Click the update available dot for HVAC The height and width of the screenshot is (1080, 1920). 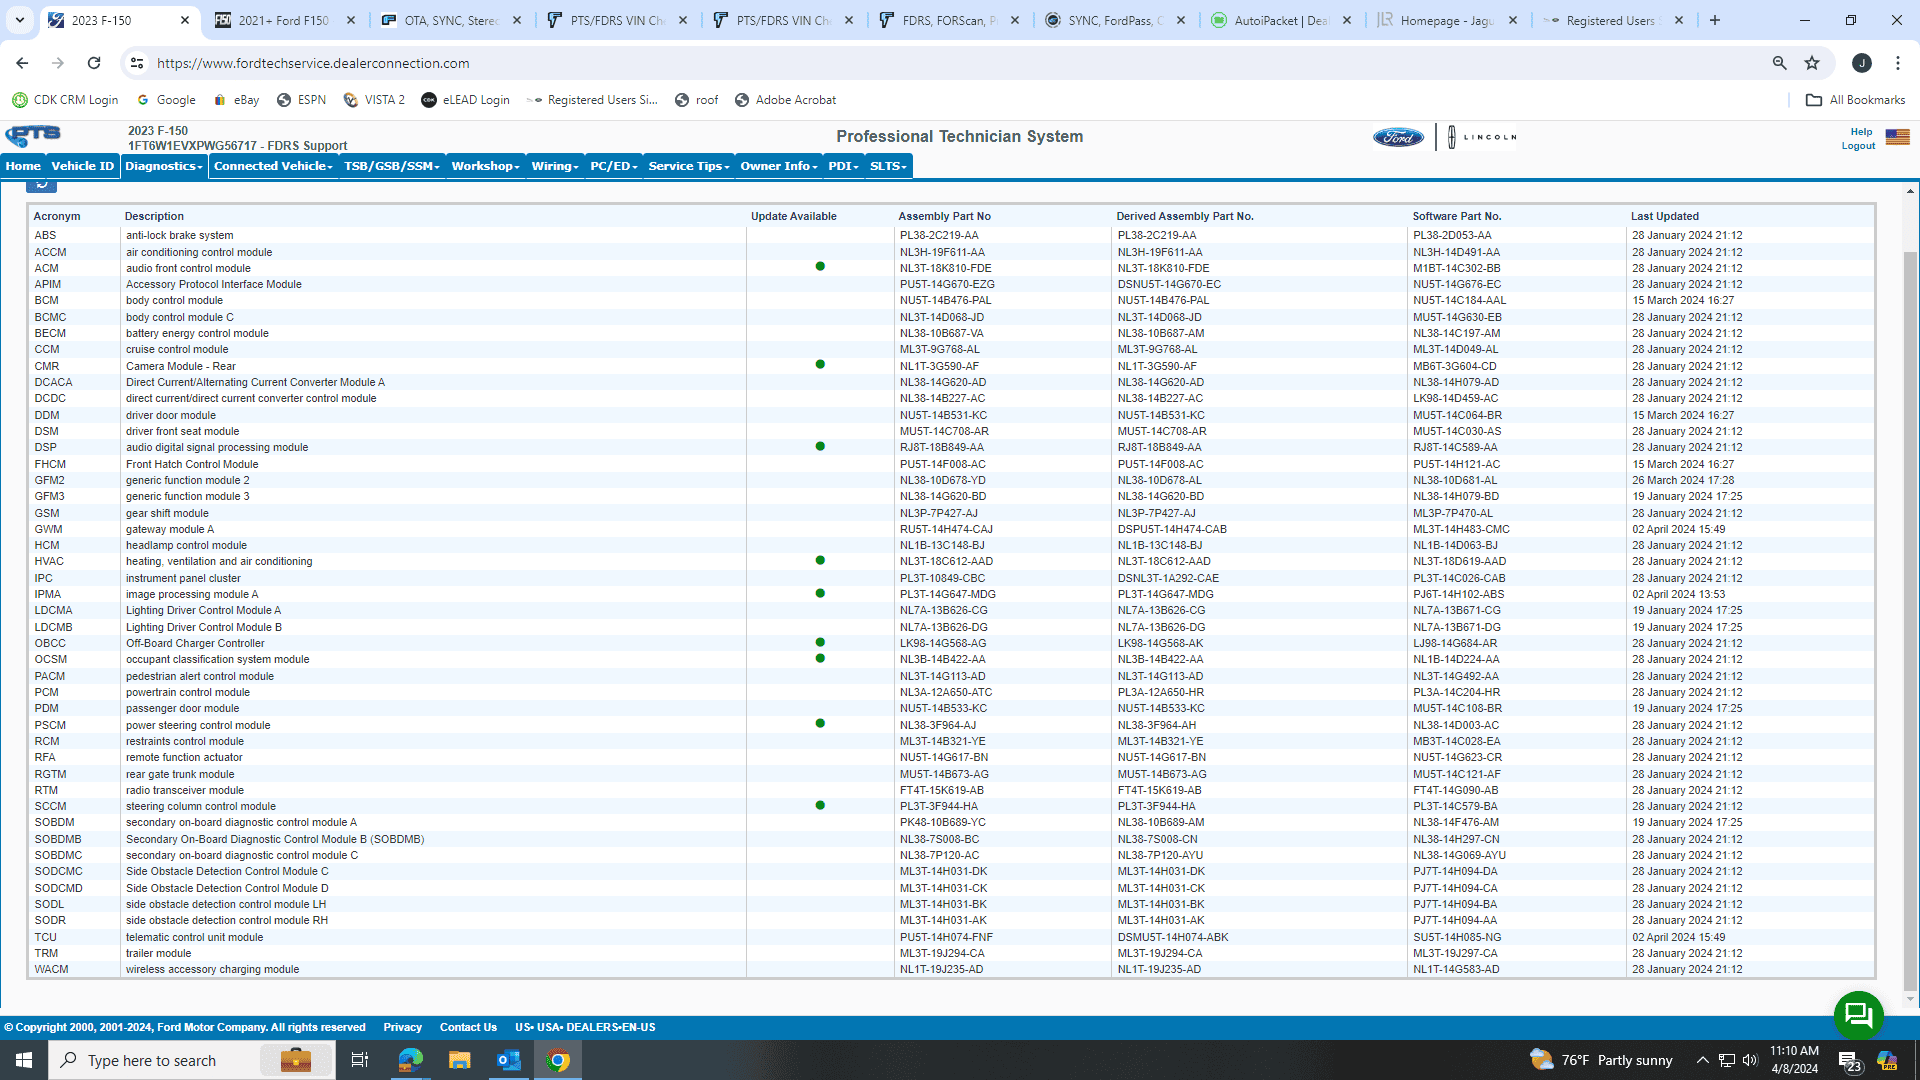(820, 561)
